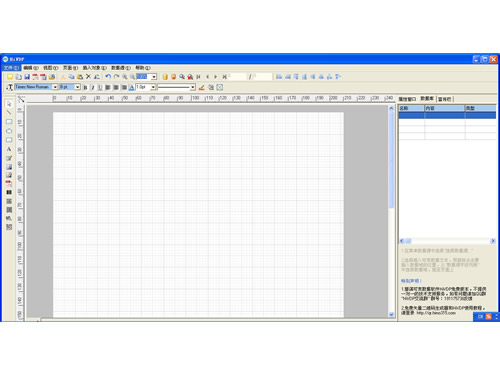Switch to the 属性窗口 properties tab
The height and width of the screenshot is (375, 500).
[x=407, y=99]
